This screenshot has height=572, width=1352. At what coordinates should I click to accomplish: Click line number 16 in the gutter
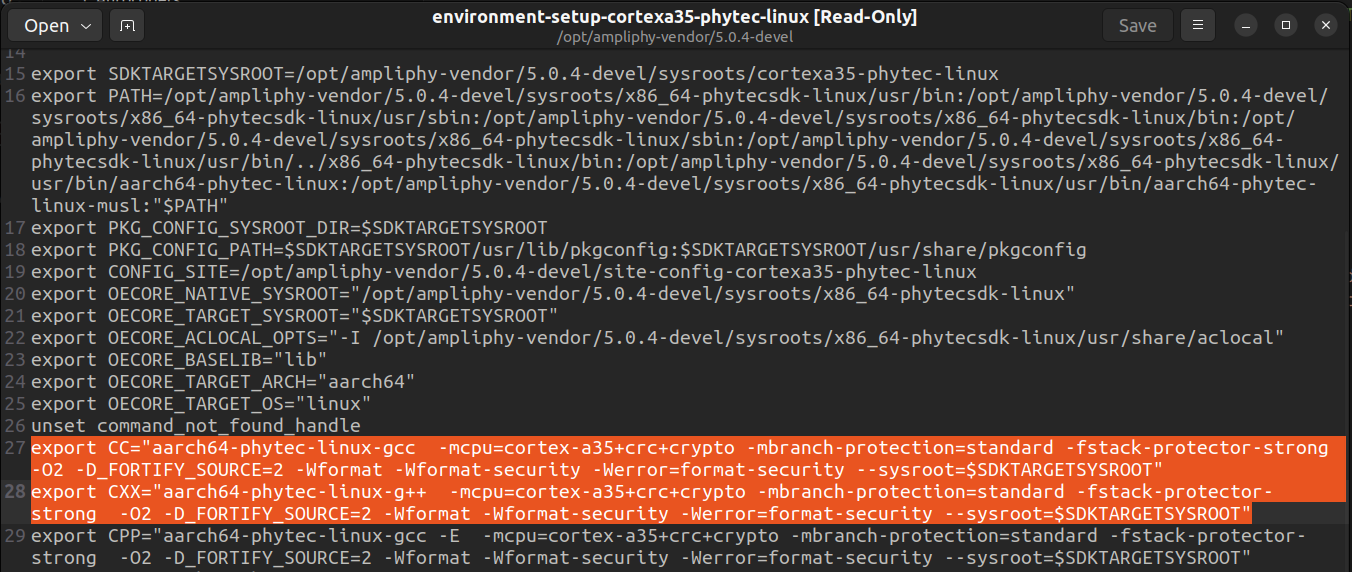(15, 96)
